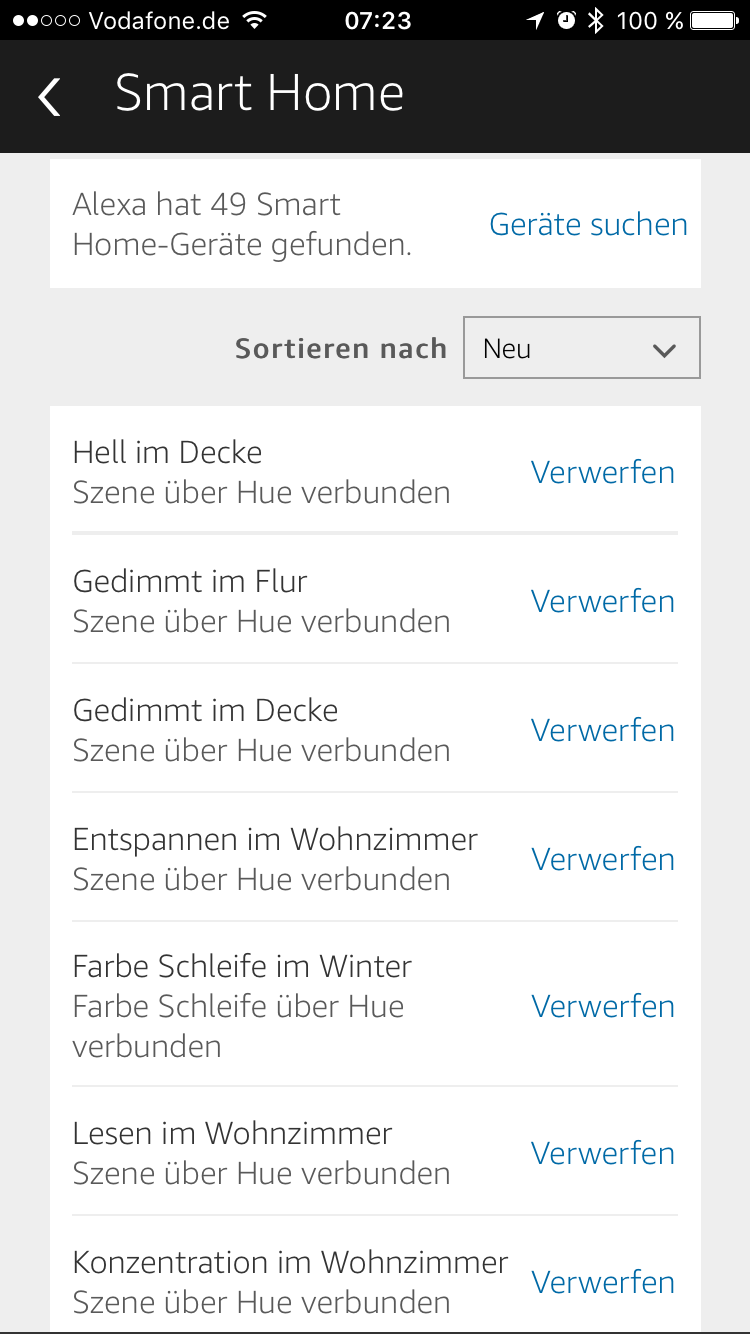Tap the Geräte suchen link
Image resolution: width=750 pixels, height=1334 pixels.
pyautogui.click(x=588, y=224)
